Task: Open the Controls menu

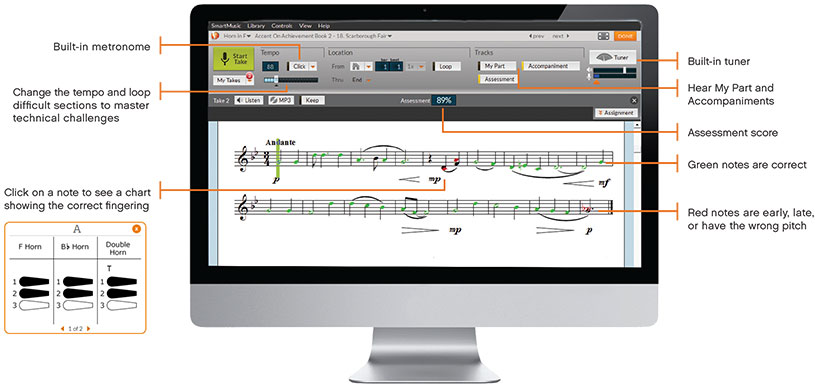Action: coord(282,25)
